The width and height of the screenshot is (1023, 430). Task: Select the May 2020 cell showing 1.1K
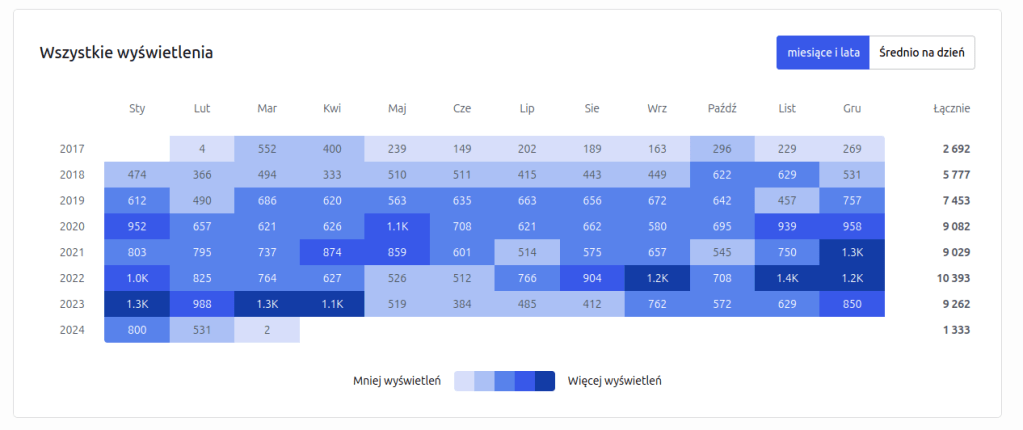[x=397, y=226]
